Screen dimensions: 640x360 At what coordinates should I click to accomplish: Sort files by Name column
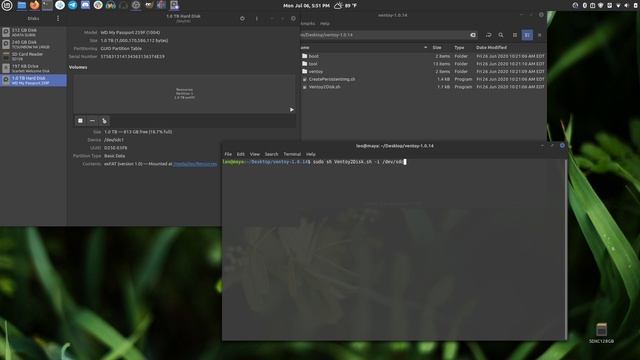tap(364, 47)
